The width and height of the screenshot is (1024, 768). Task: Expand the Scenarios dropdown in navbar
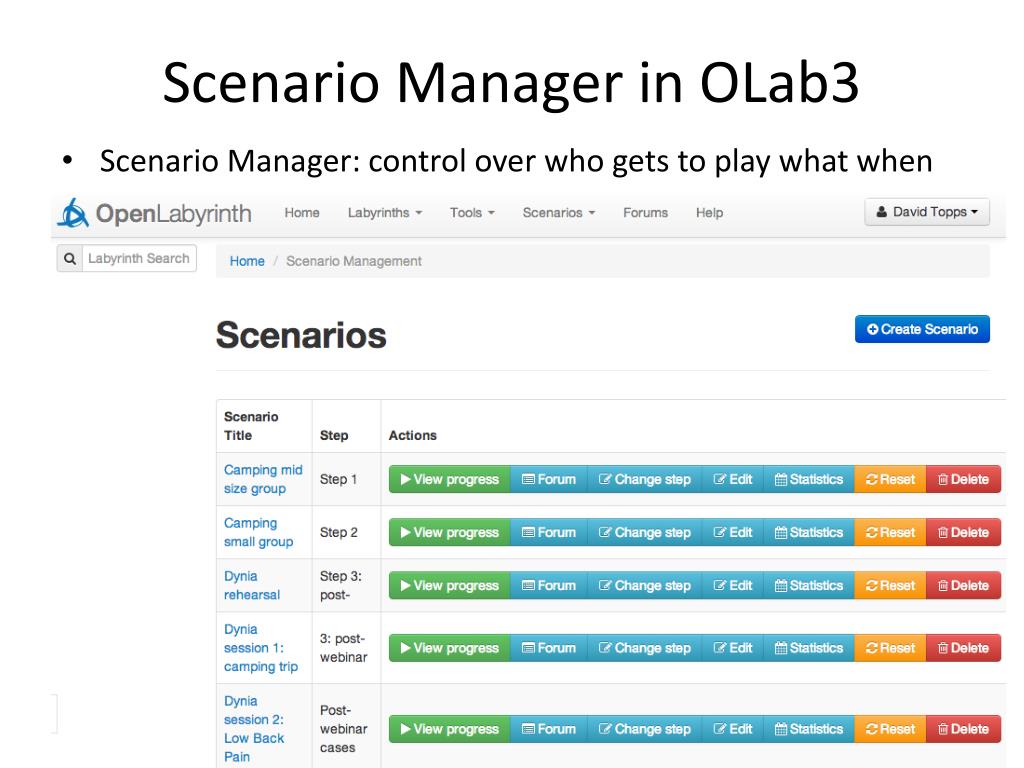(558, 213)
